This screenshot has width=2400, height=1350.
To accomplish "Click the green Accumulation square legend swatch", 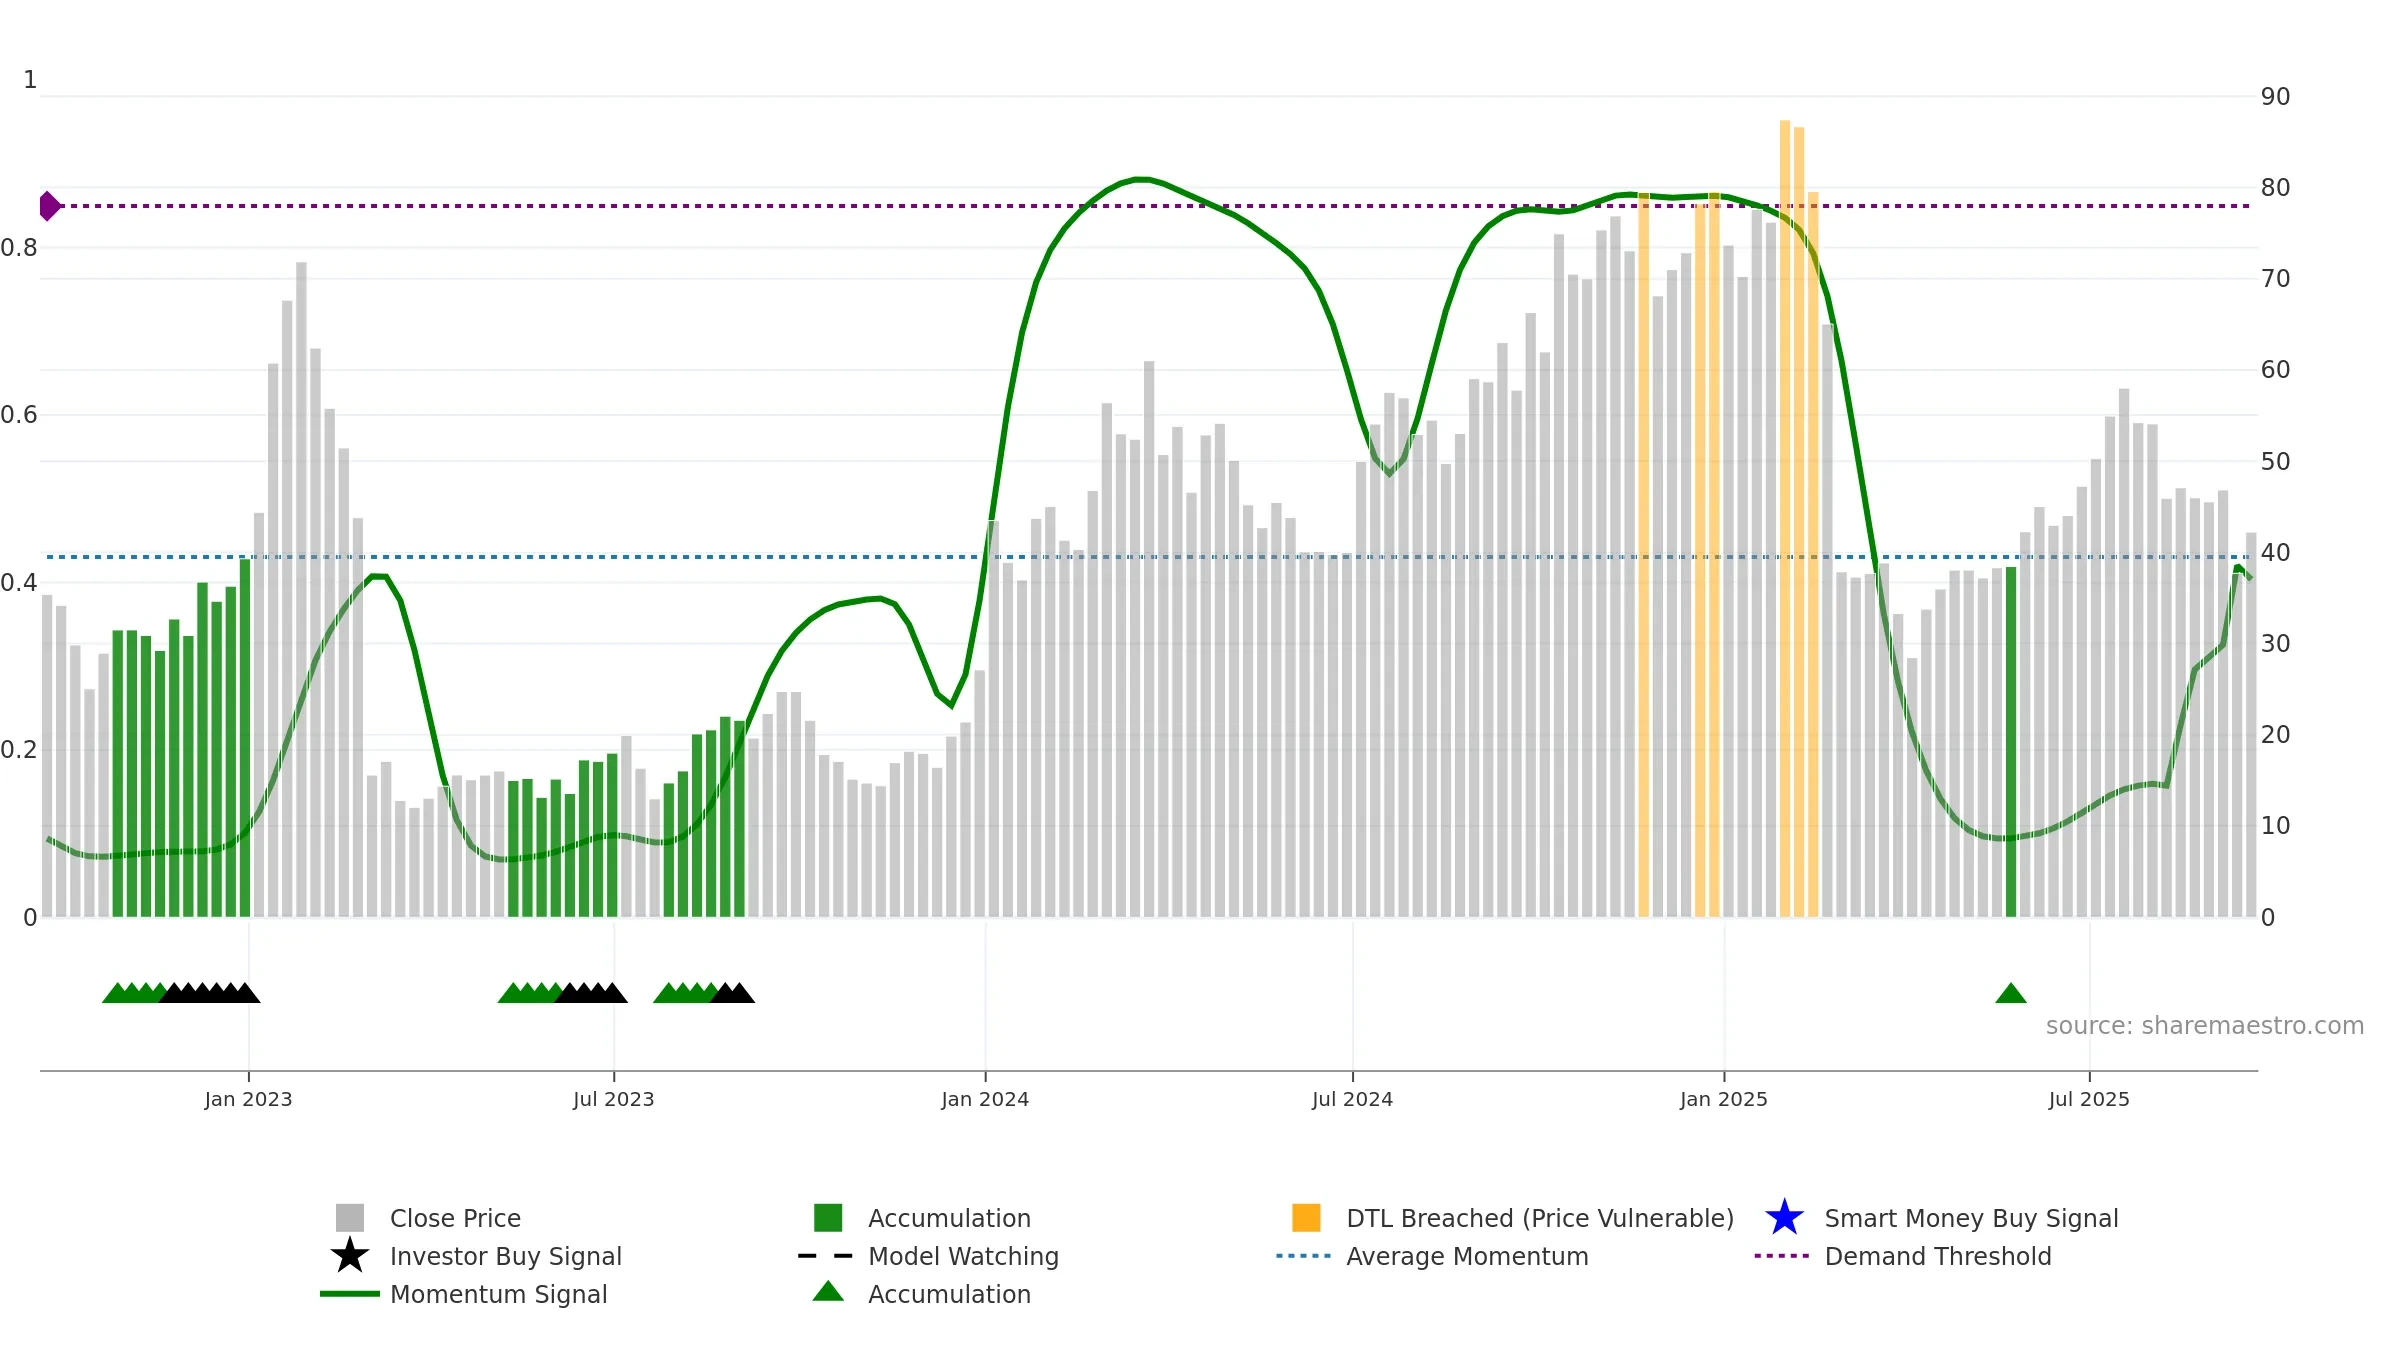I will 828,1218.
